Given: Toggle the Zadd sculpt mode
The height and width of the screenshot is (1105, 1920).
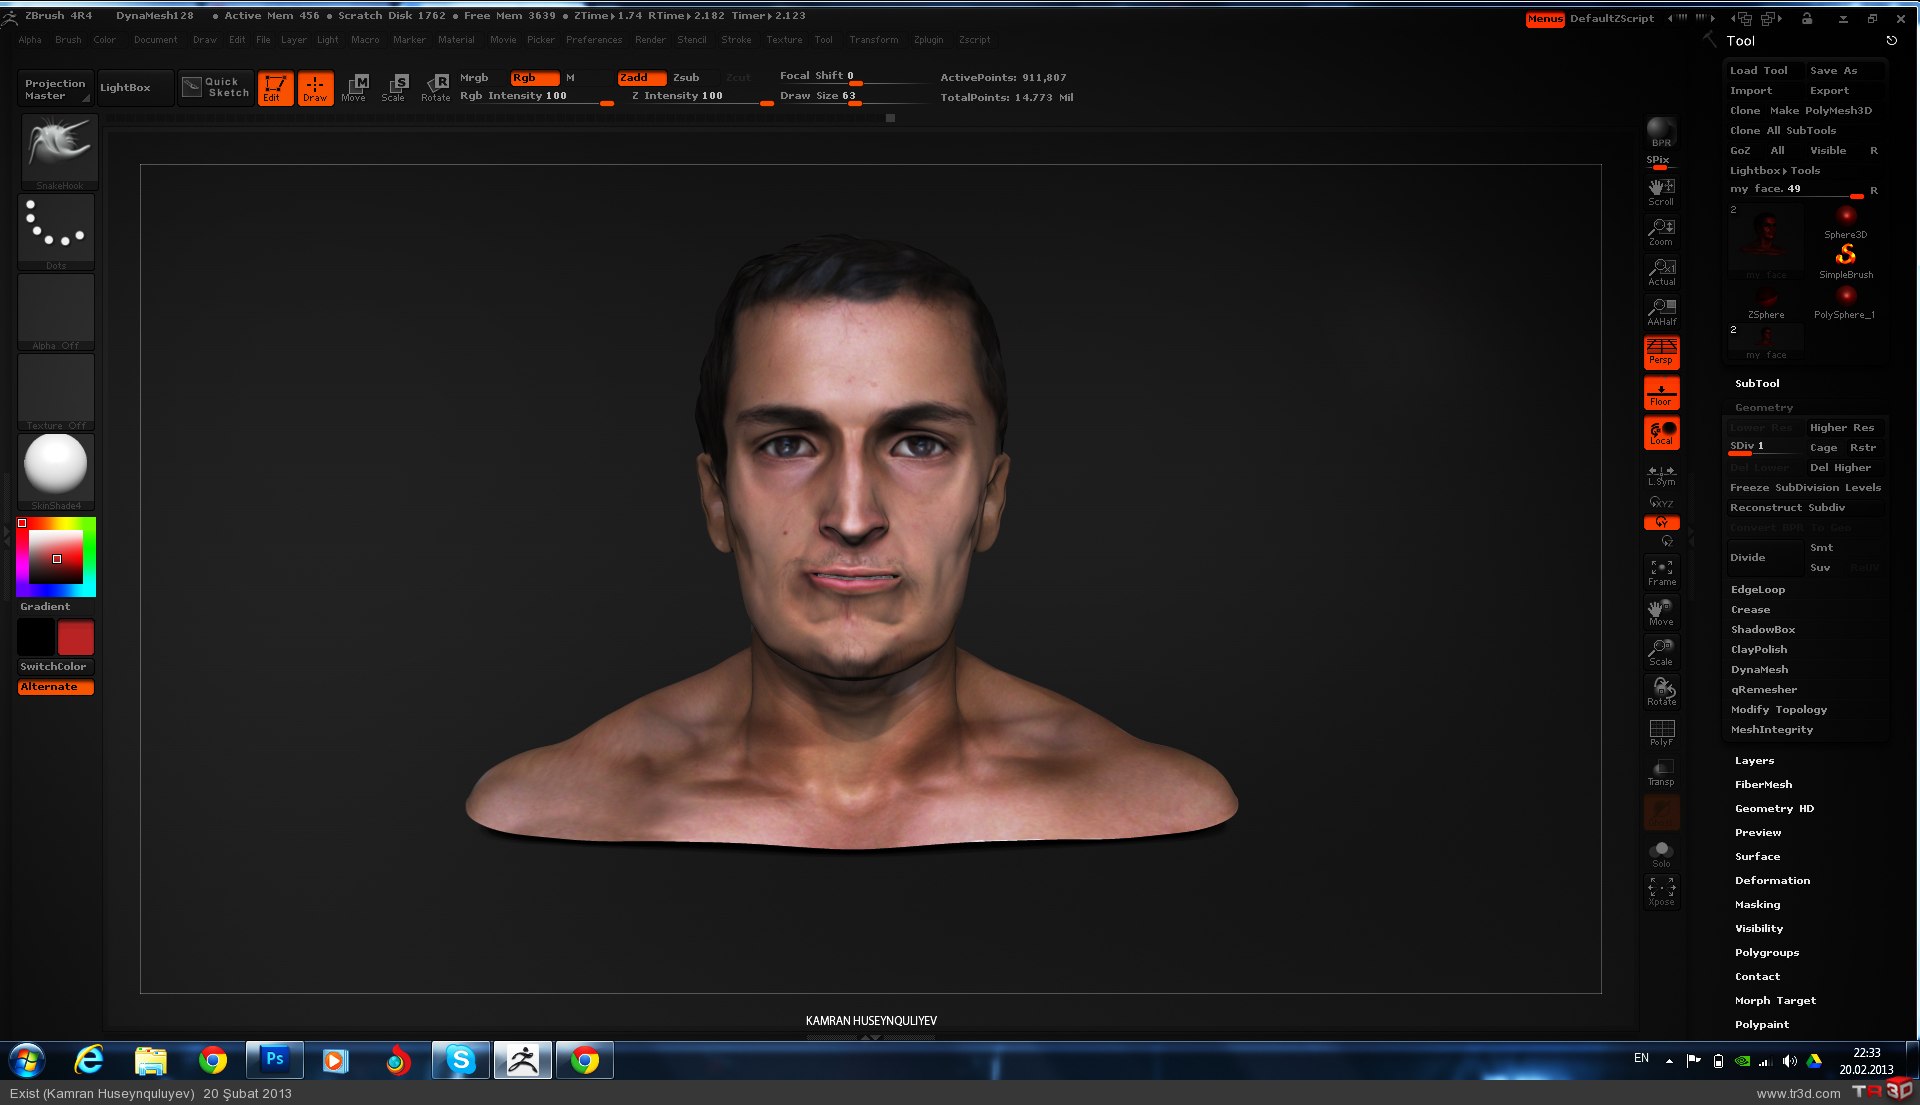Looking at the screenshot, I should point(642,78).
